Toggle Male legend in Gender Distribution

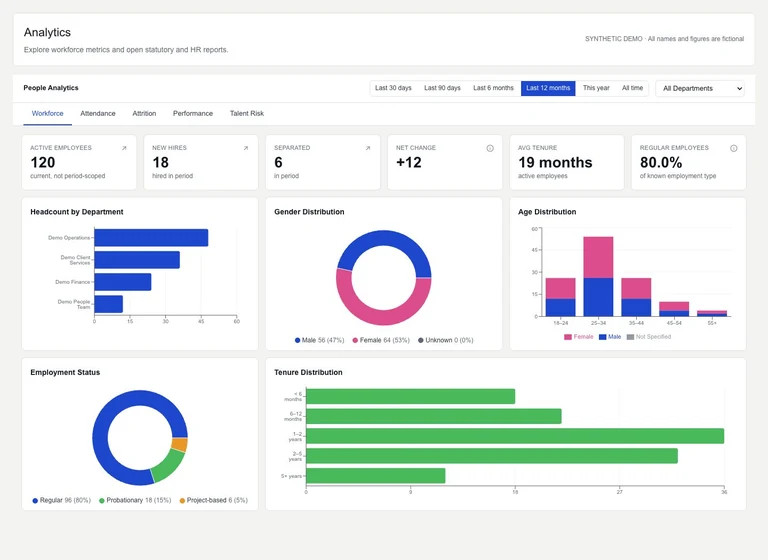pyautogui.click(x=319, y=340)
